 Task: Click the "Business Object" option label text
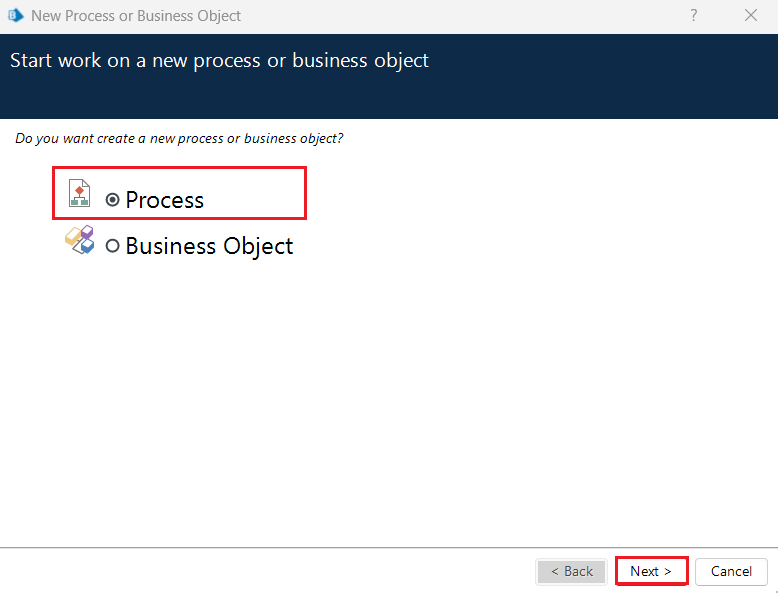[209, 246]
